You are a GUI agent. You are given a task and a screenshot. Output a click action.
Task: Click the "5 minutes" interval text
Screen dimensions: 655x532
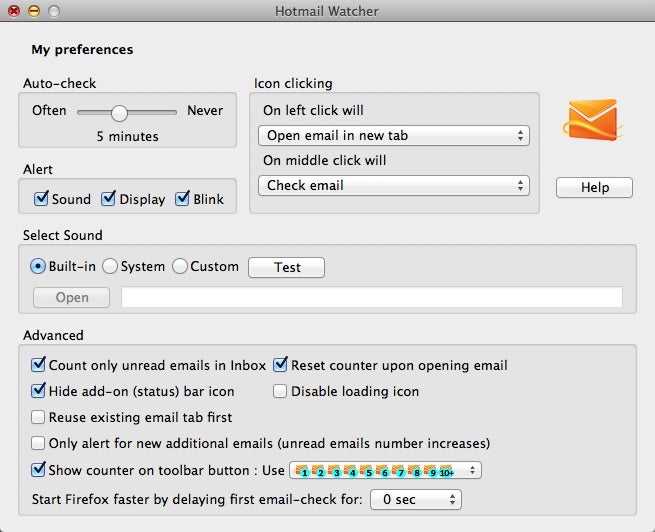pos(127,136)
